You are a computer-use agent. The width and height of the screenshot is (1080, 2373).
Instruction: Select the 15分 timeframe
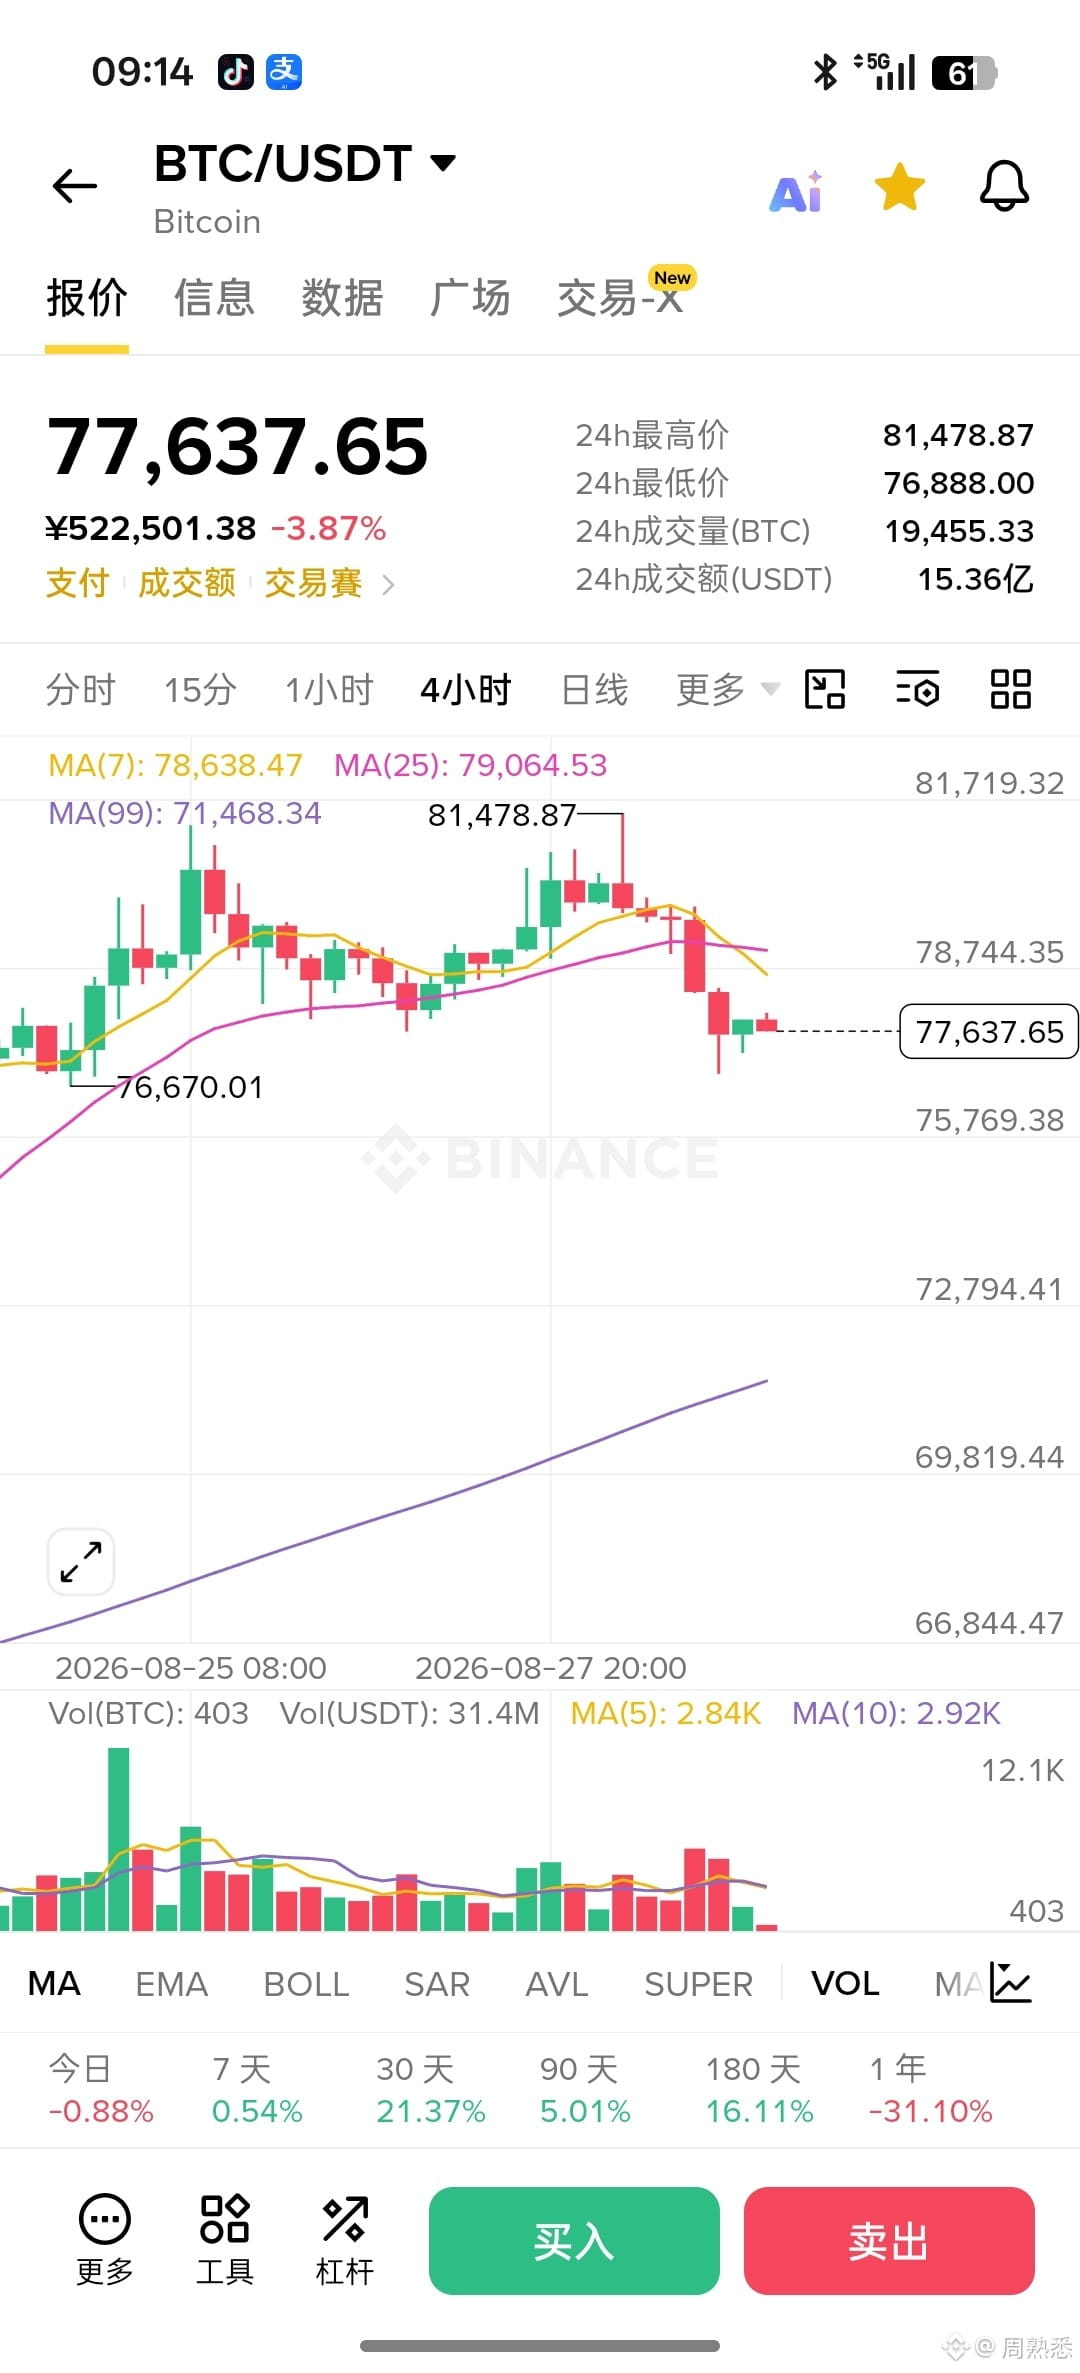point(200,689)
